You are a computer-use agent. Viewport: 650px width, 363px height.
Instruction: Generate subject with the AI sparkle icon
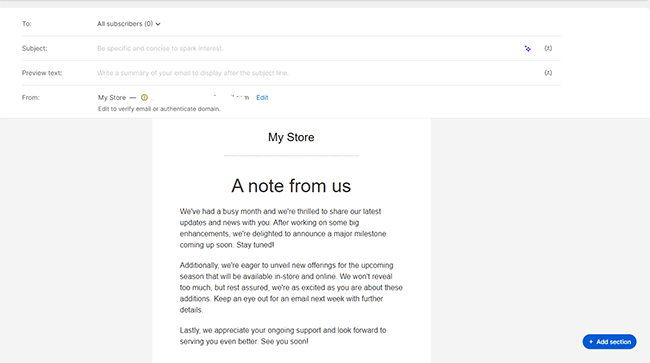(x=528, y=48)
